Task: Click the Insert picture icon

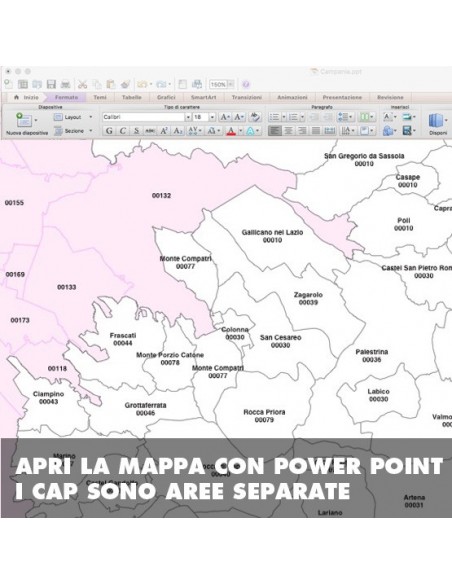Action: tap(407, 117)
